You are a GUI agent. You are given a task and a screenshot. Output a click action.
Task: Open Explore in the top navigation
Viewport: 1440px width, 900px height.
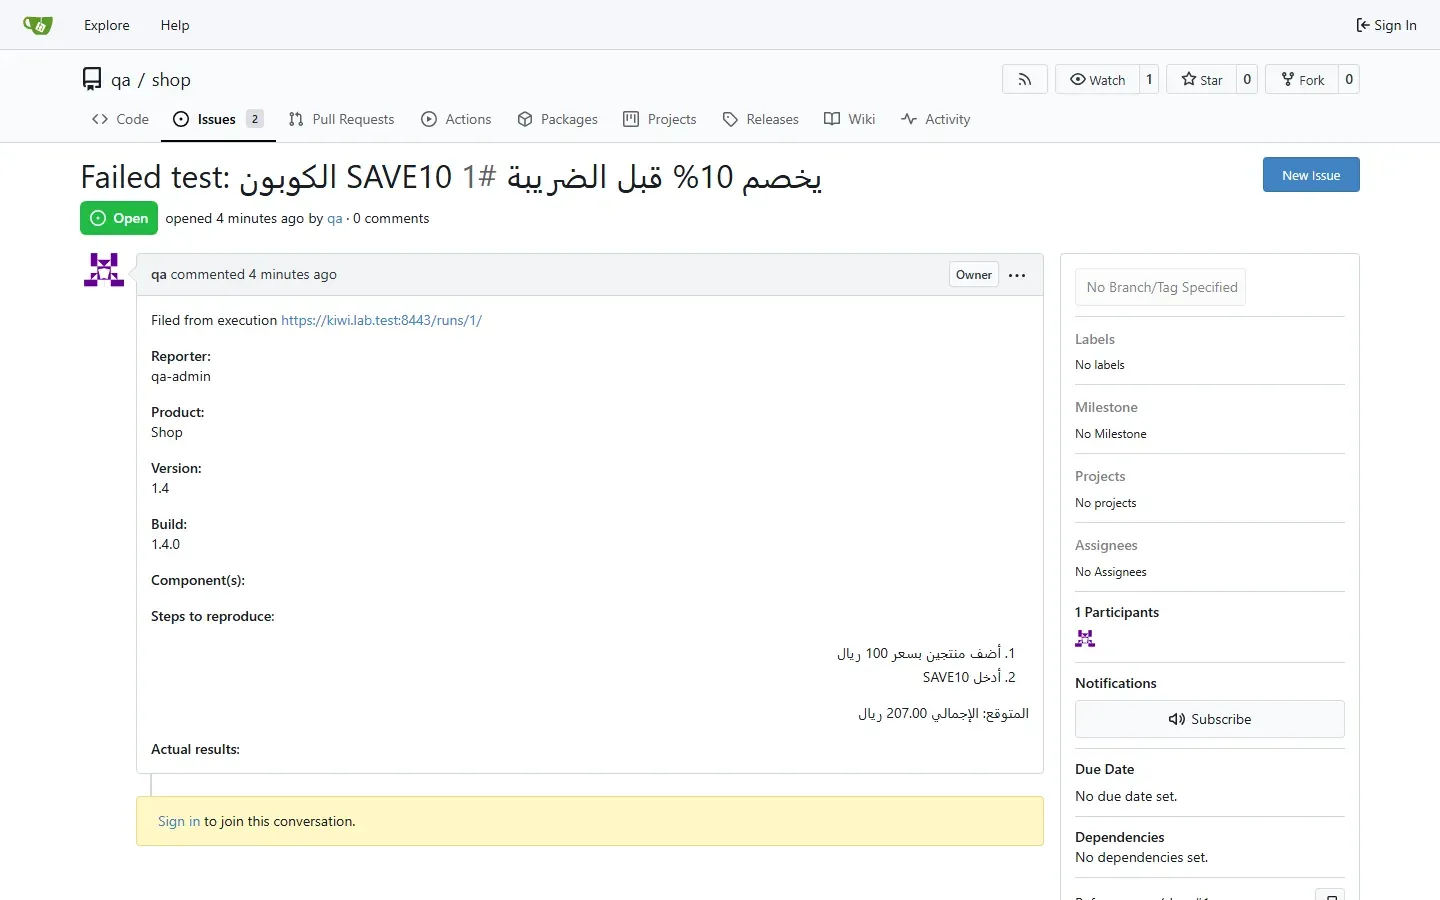[x=107, y=25]
